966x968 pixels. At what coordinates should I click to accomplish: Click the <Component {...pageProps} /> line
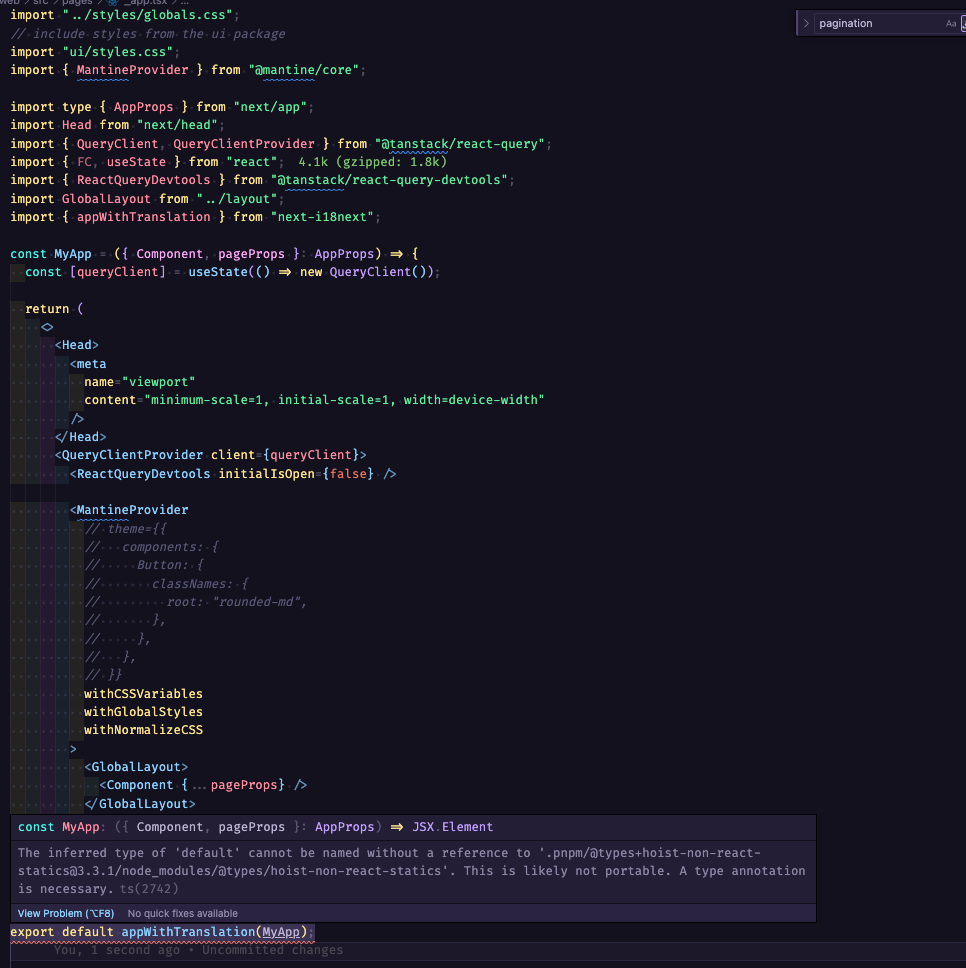tap(203, 785)
